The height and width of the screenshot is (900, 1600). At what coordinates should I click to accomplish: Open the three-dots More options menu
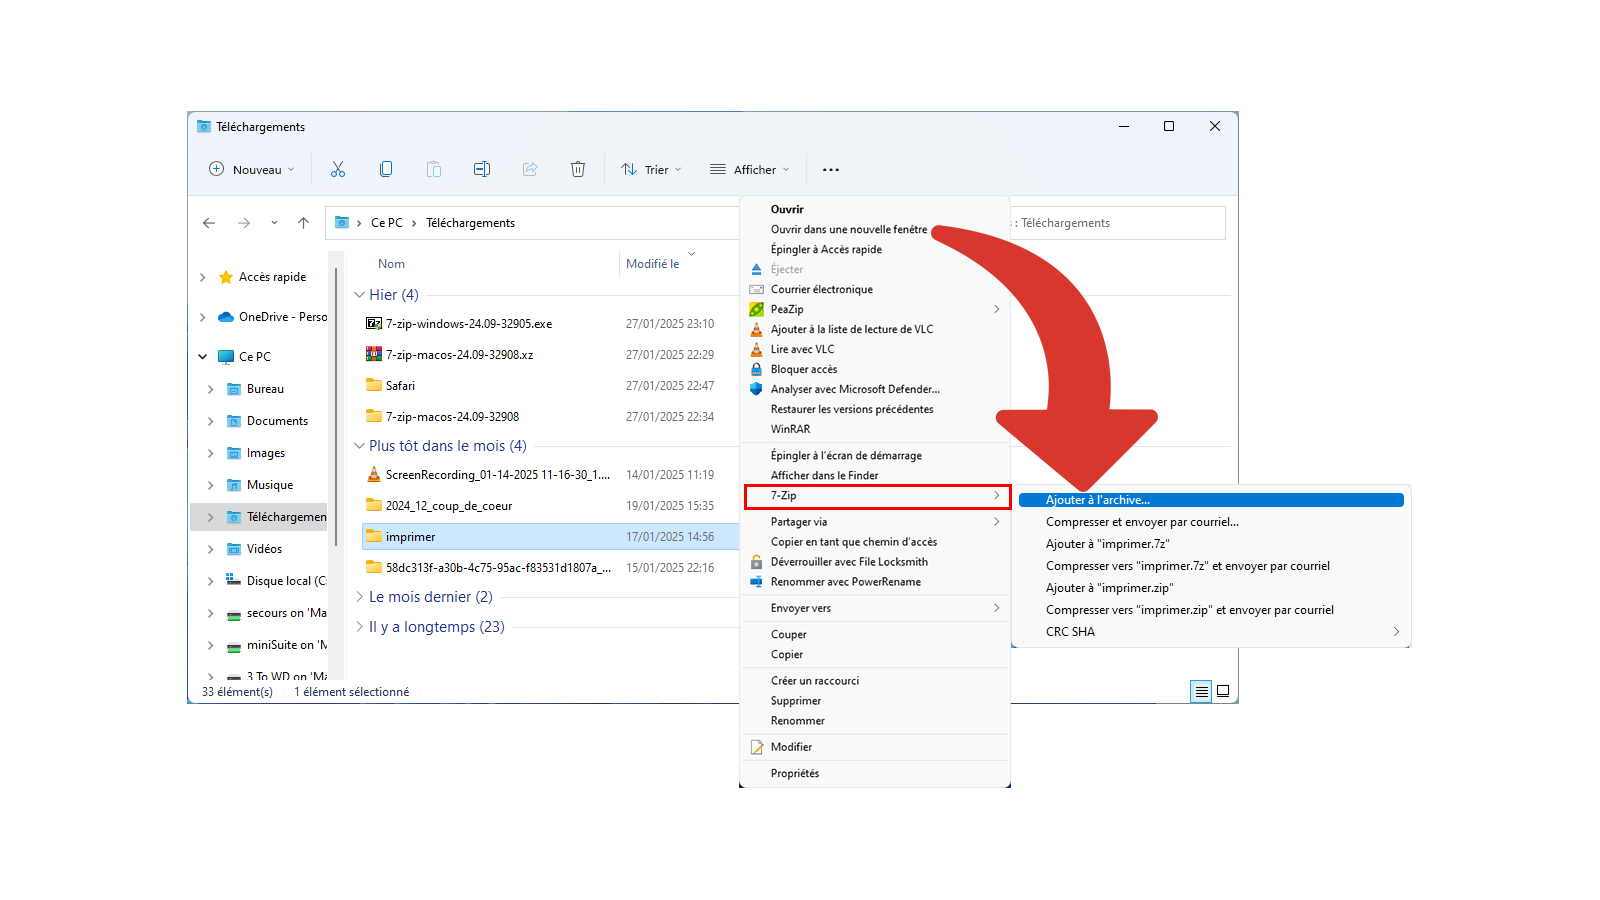point(831,170)
